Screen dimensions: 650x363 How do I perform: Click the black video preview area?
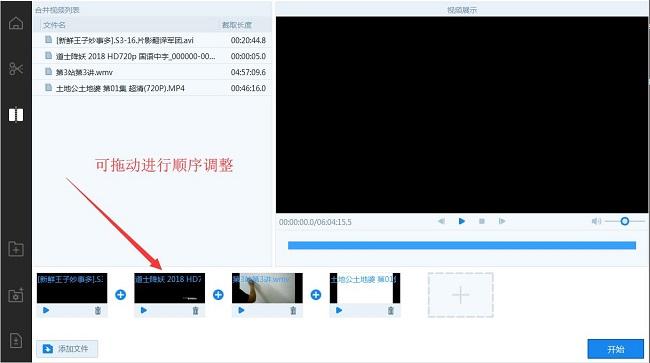point(462,115)
